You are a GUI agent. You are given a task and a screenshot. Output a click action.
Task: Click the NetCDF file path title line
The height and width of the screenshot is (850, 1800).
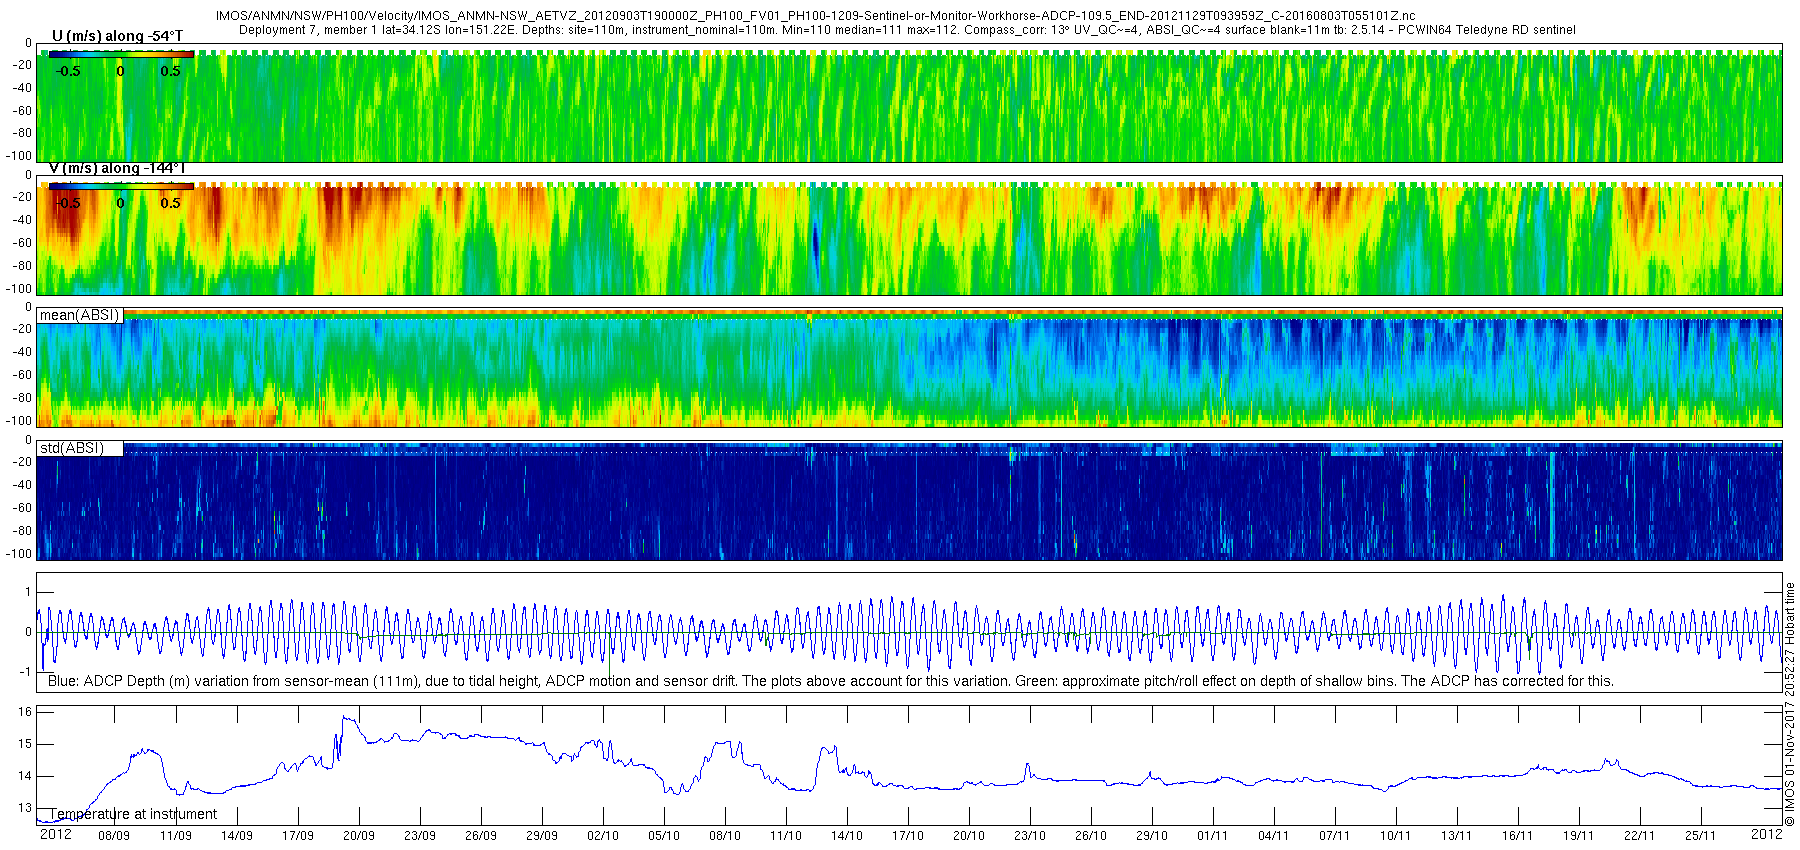(815, 16)
